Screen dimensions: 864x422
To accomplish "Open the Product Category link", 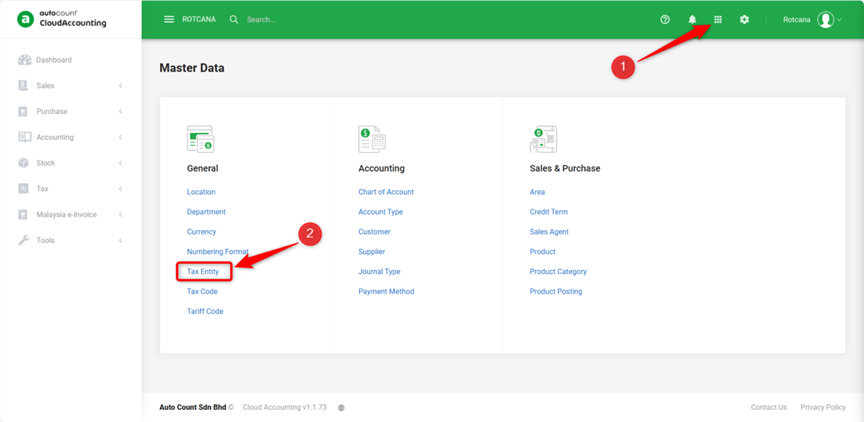I will [558, 272].
